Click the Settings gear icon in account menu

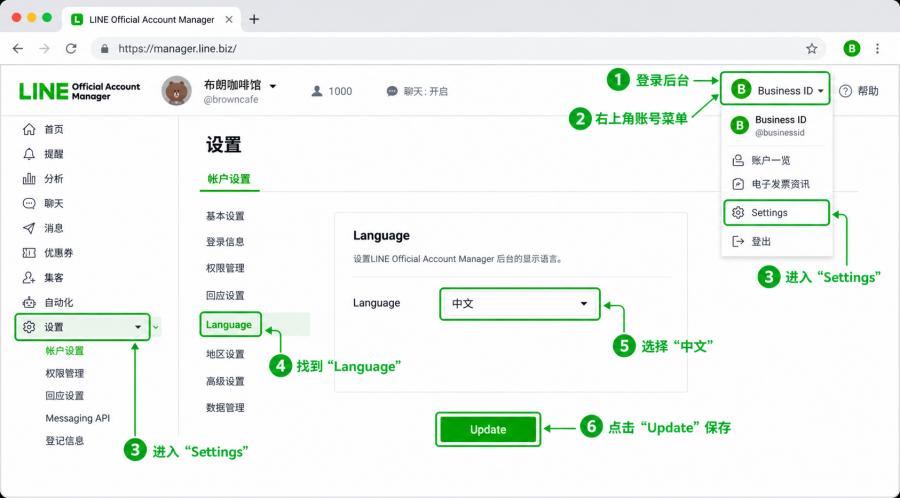pyautogui.click(x=738, y=213)
